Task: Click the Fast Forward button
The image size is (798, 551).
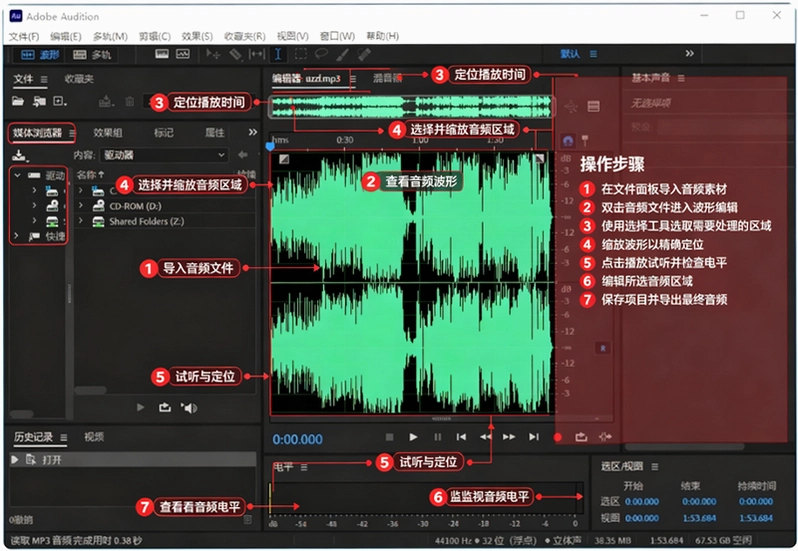Action: [x=509, y=437]
